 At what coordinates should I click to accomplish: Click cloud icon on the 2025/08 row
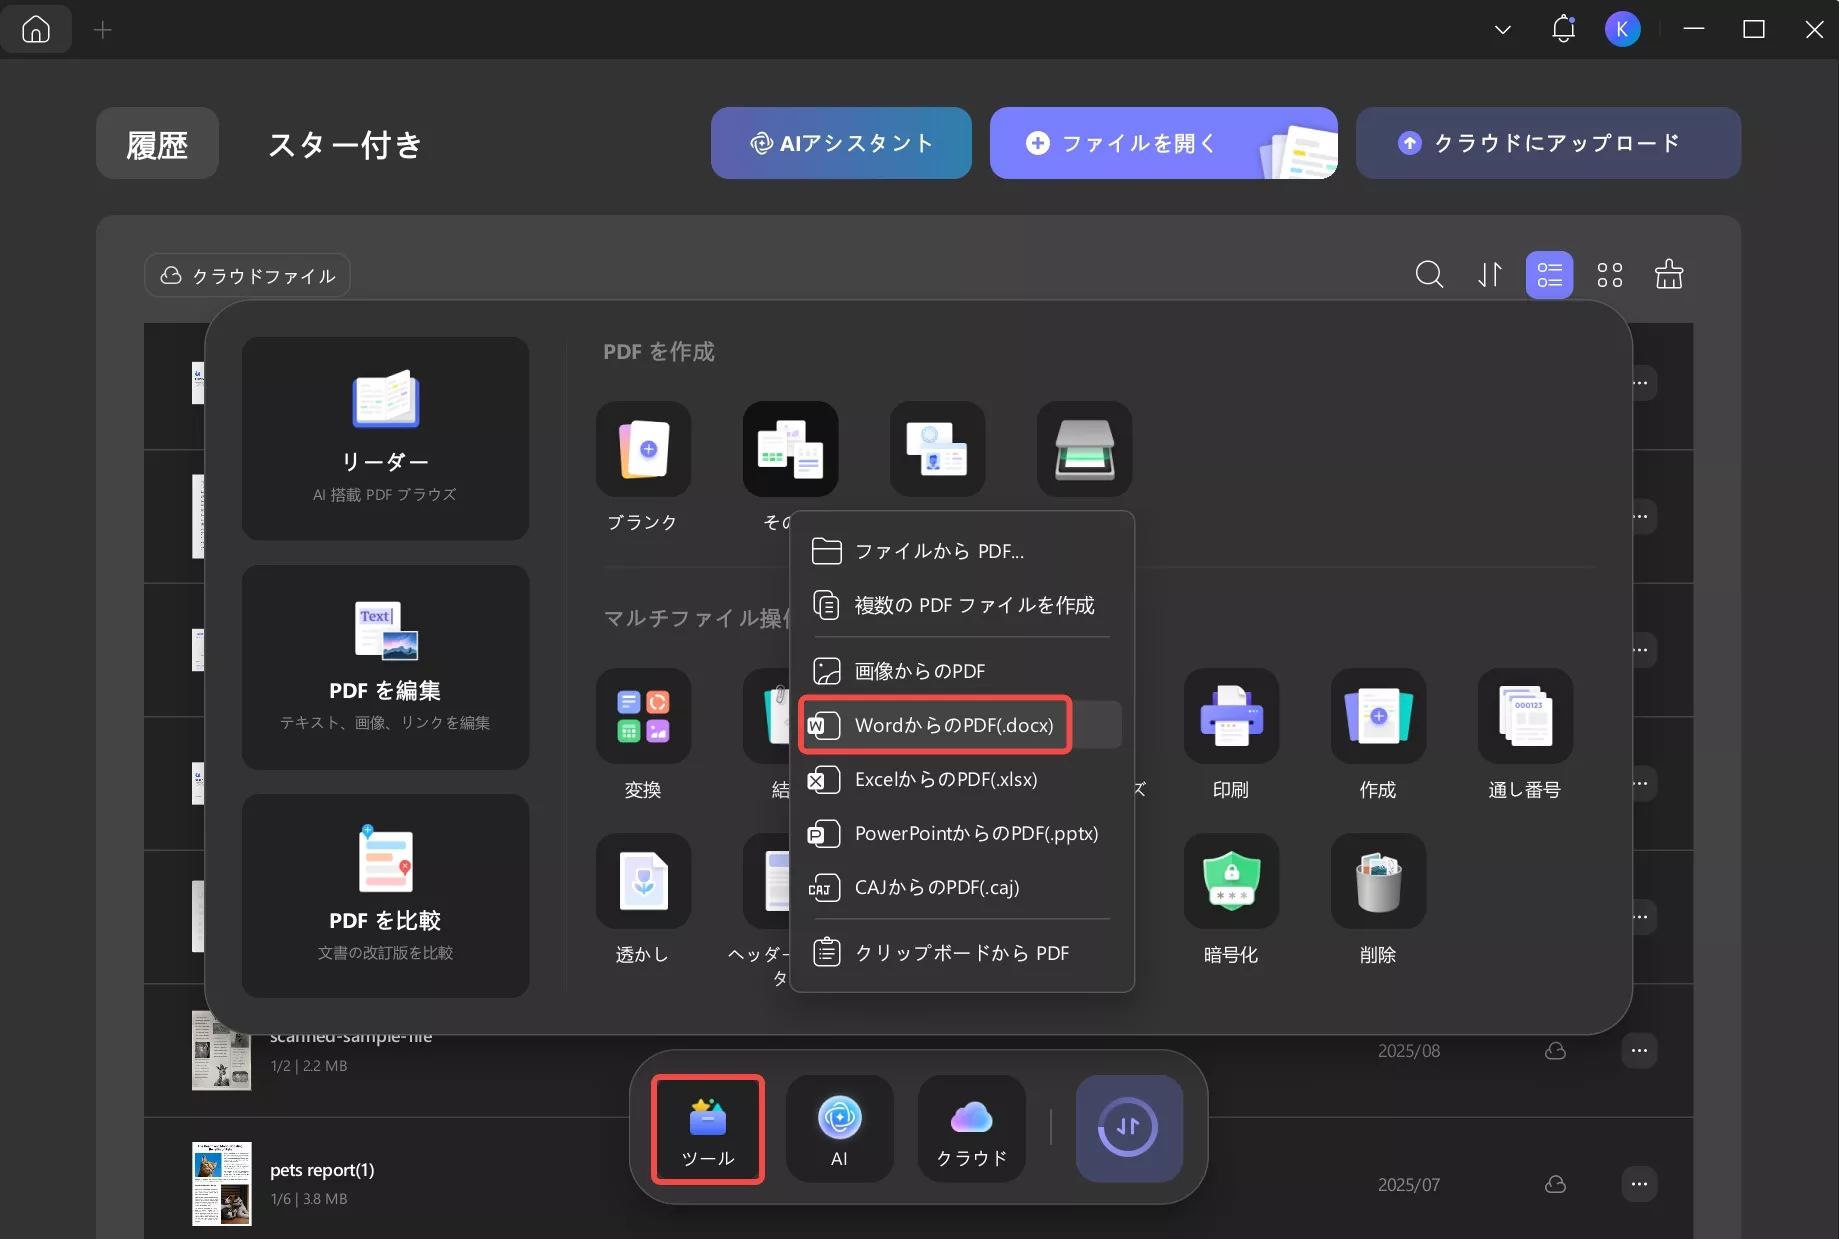pyautogui.click(x=1555, y=1050)
